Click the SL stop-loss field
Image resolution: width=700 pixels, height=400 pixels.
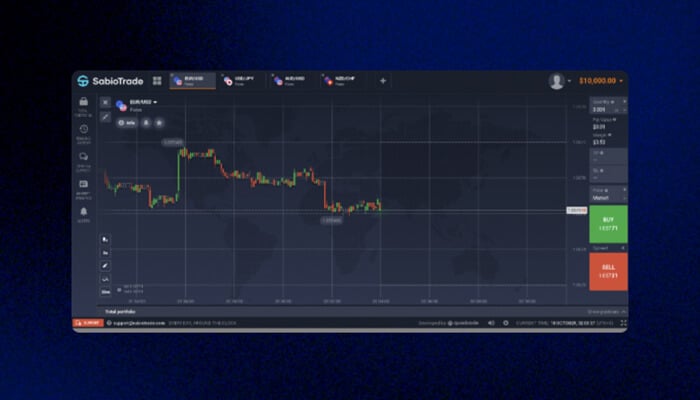tap(608, 174)
